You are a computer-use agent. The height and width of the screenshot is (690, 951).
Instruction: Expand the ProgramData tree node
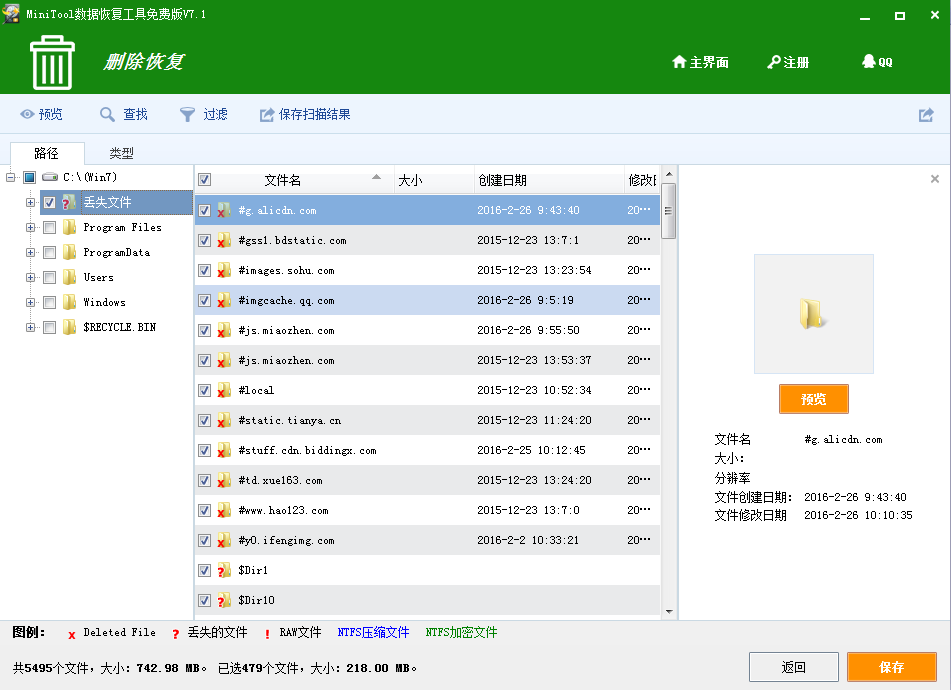(x=30, y=252)
